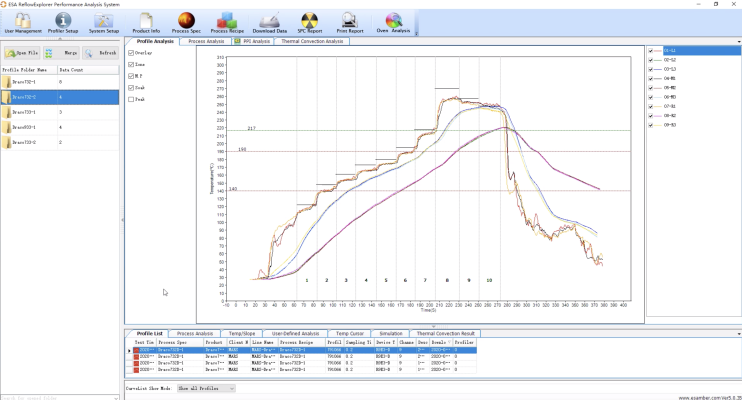Image resolution: width=742 pixels, height=400 pixels.
Task: Open the Process Spec tool
Action: point(186,22)
